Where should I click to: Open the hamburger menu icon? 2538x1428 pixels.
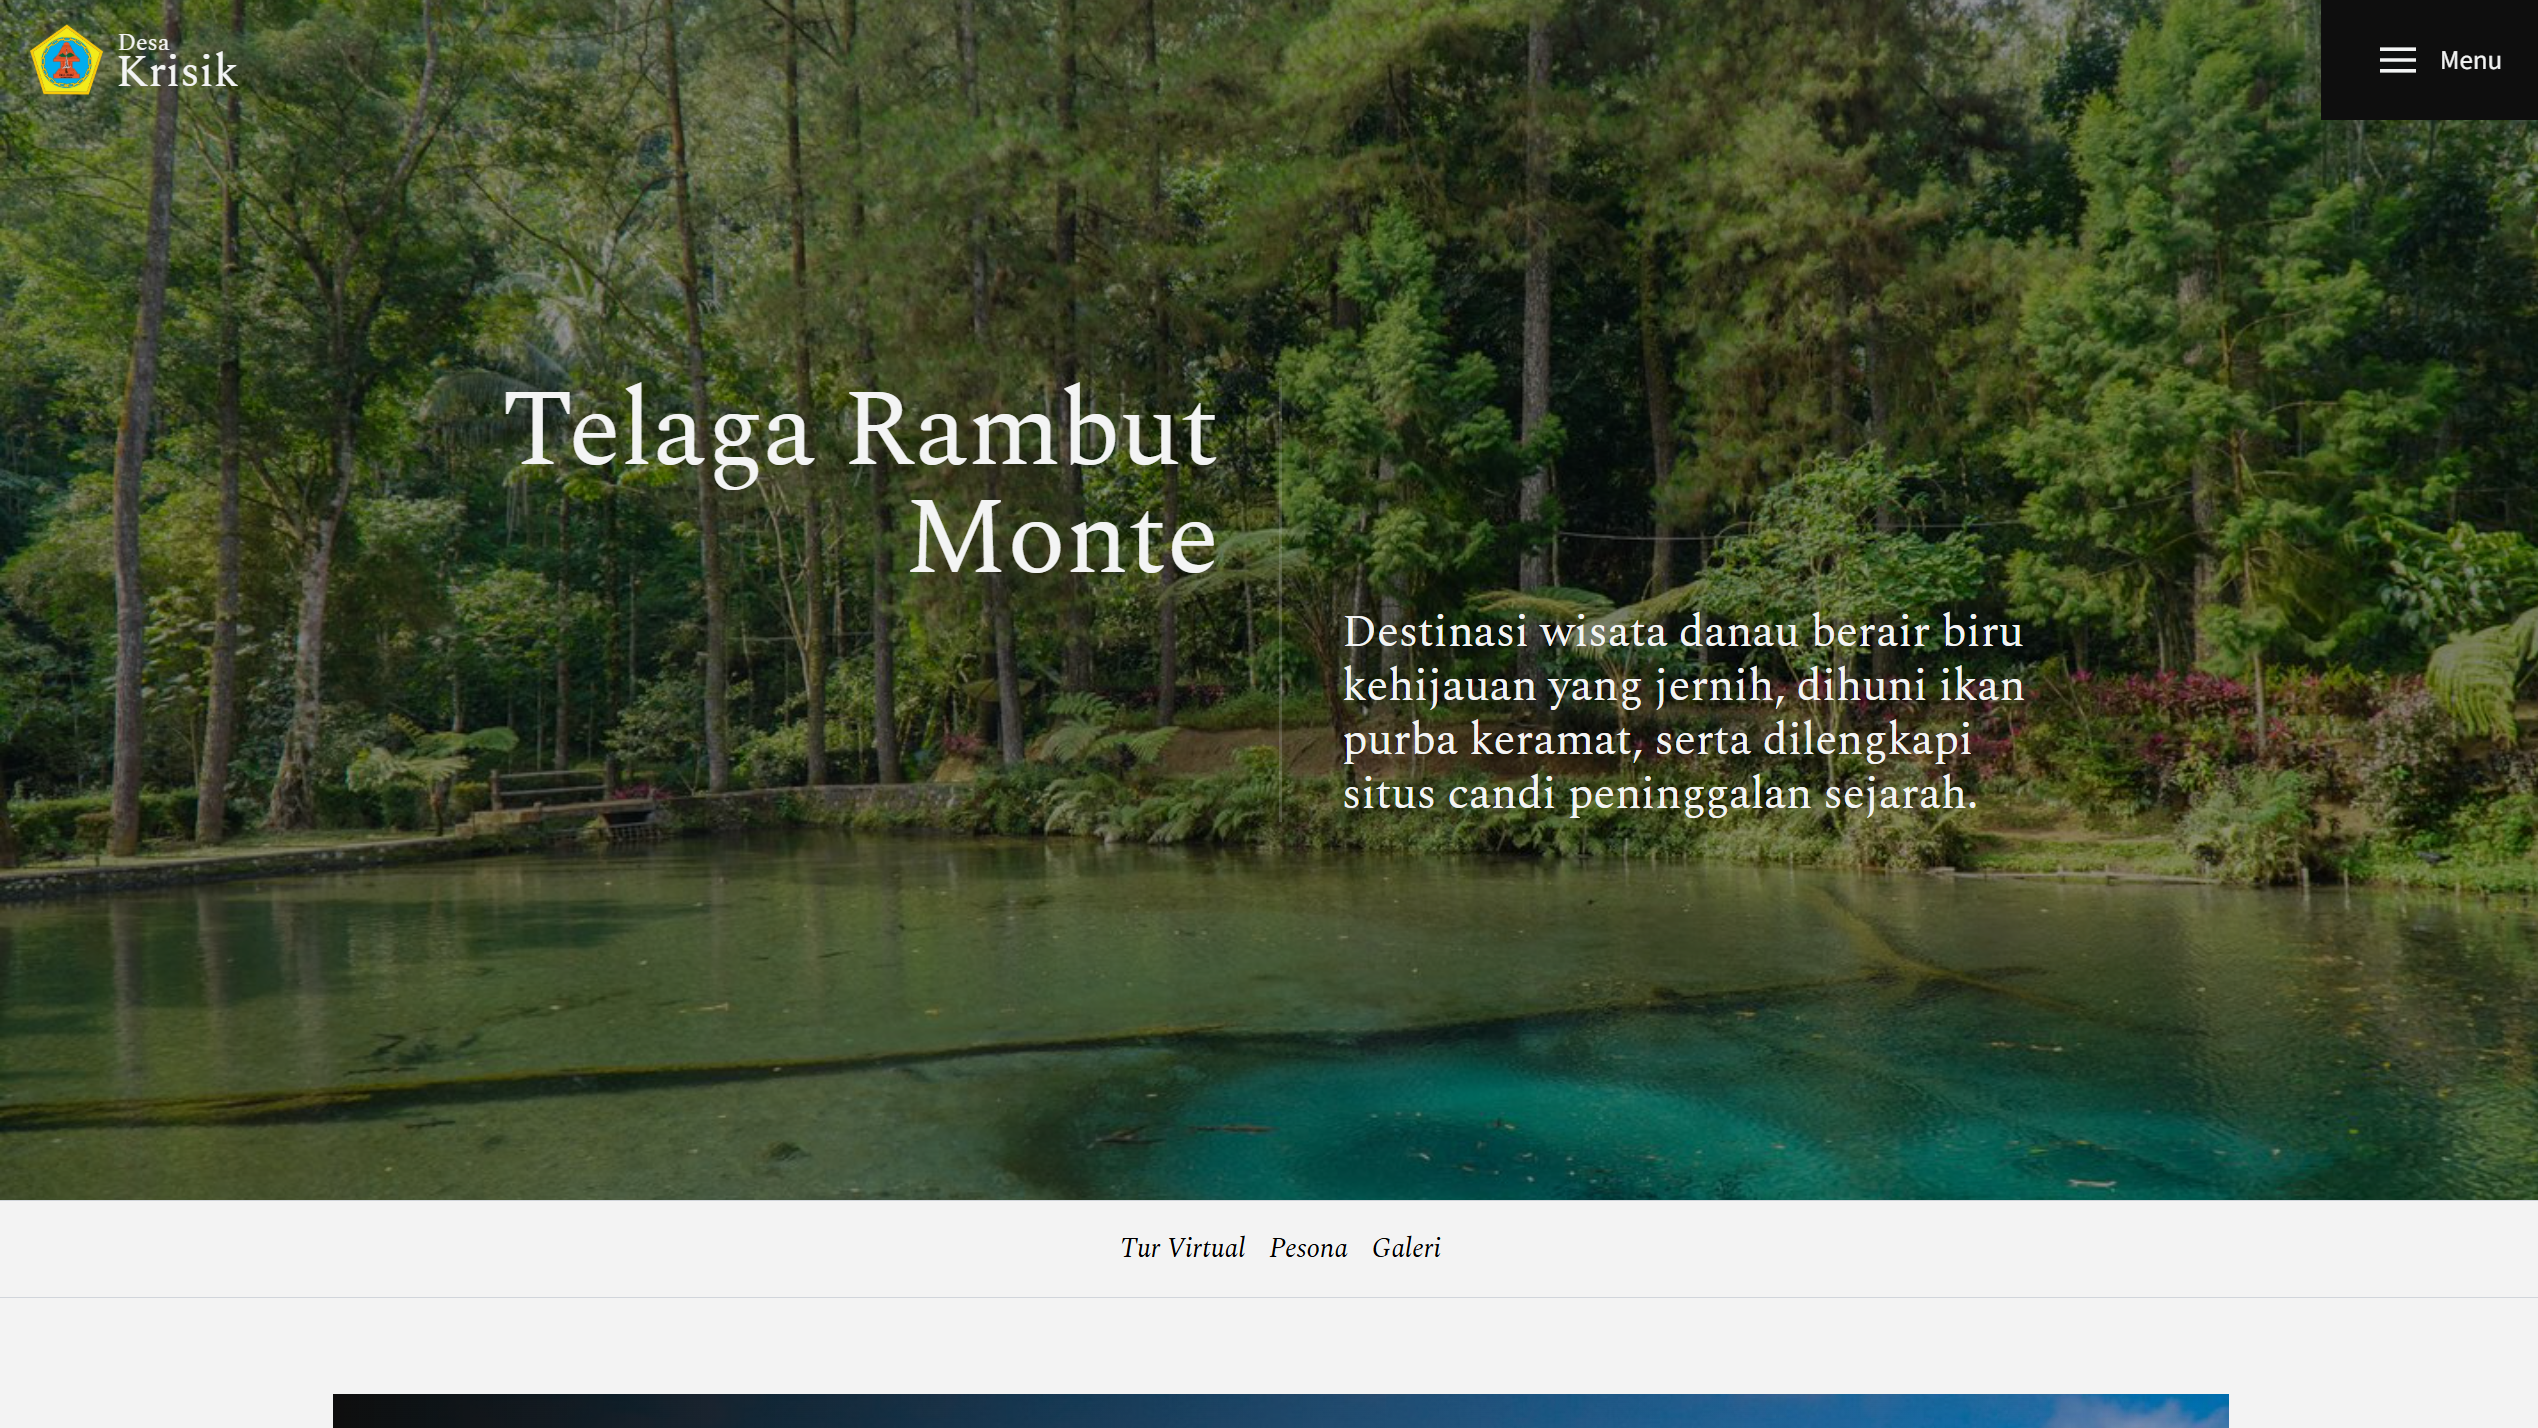[2397, 60]
